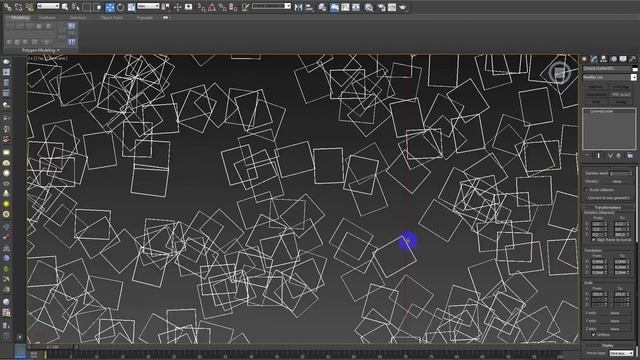Select the Link tool in main toolbar
The image size is (640, 360).
click(x=7, y=7)
